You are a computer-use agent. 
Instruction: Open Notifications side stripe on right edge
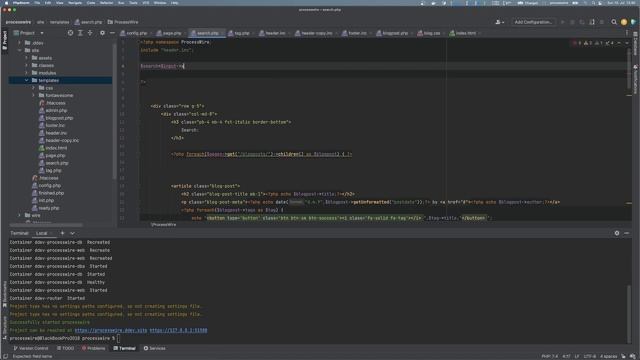[636, 79]
